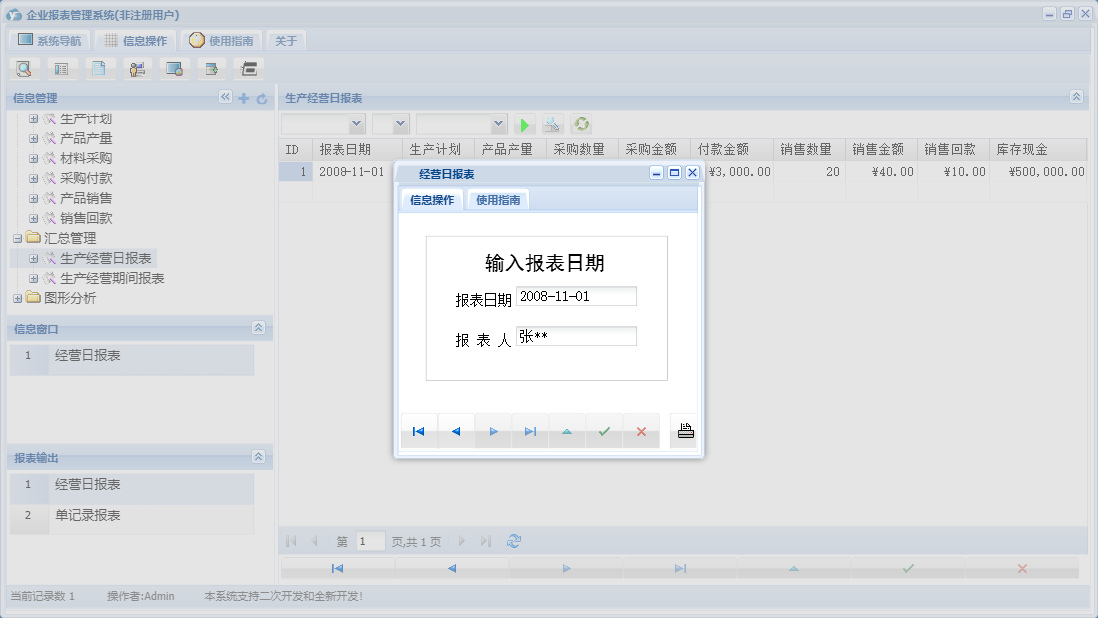Cancel record with red X in dialog
The height and width of the screenshot is (618, 1098).
(641, 430)
